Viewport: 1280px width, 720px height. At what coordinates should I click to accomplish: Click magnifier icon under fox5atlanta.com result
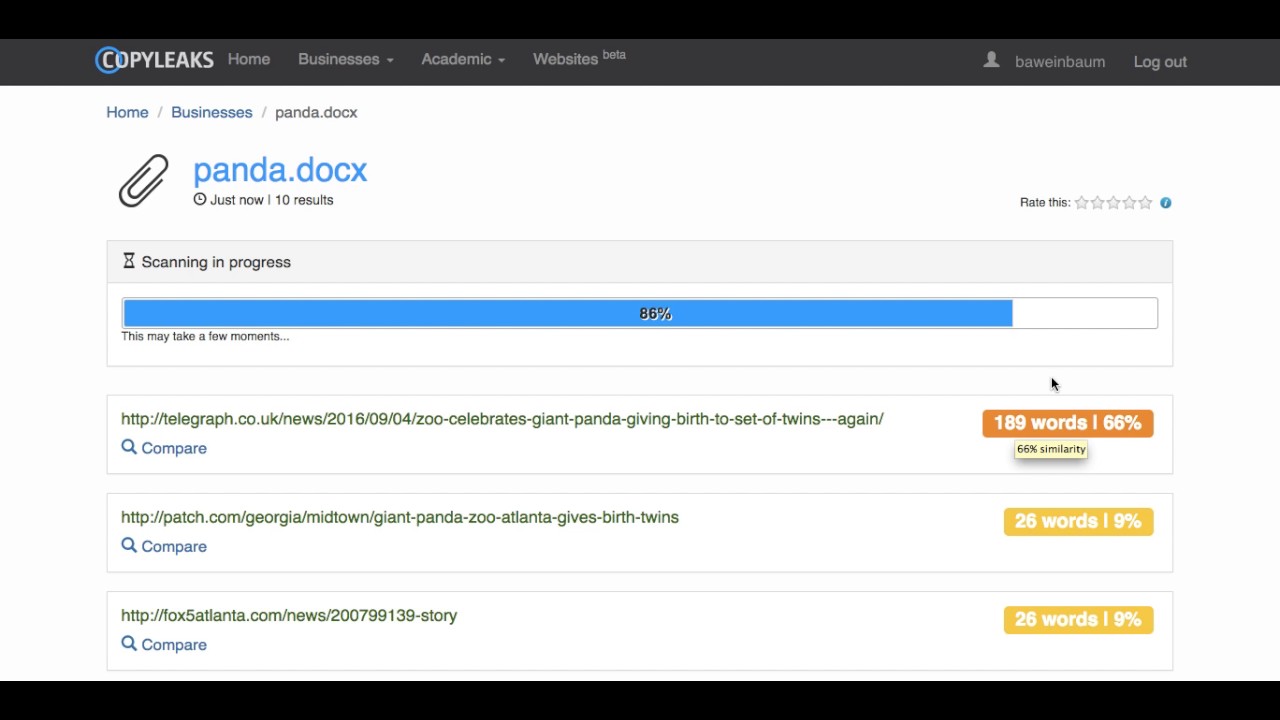coord(129,643)
